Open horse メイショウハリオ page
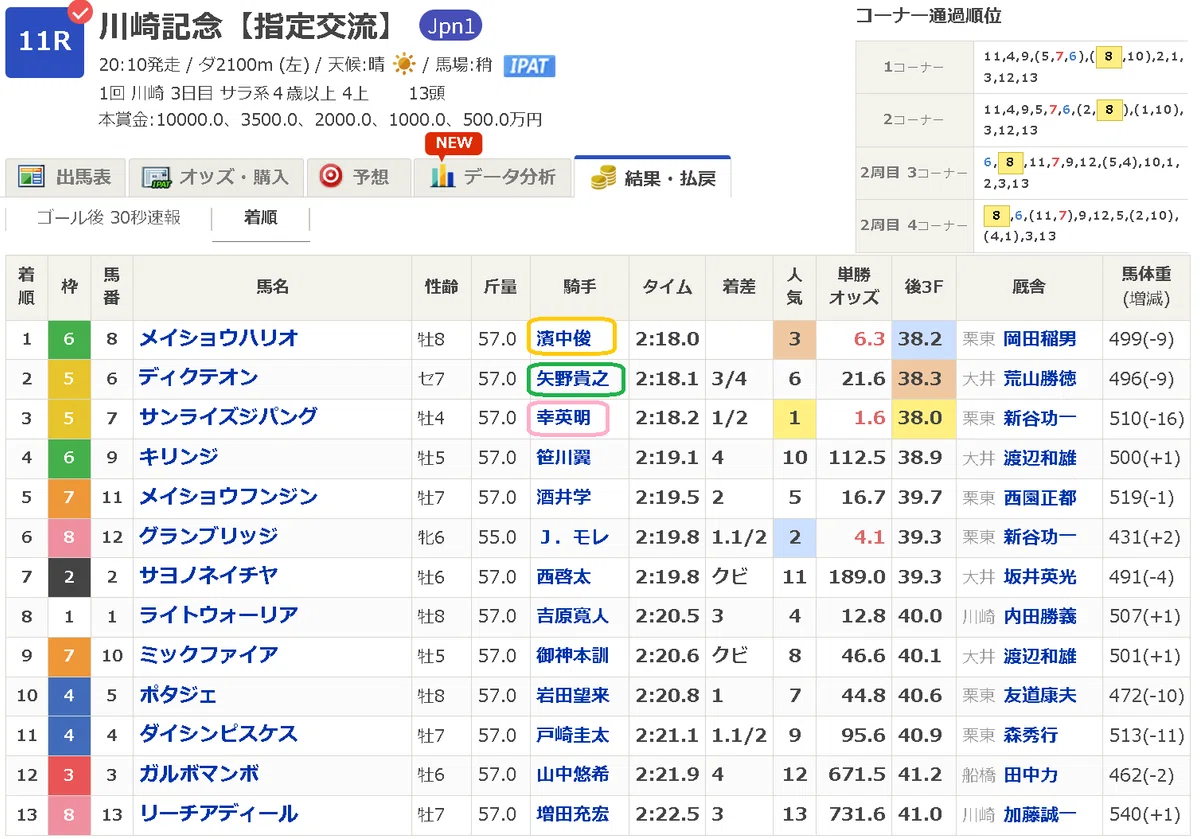The width and height of the screenshot is (1200, 839). pos(219,338)
